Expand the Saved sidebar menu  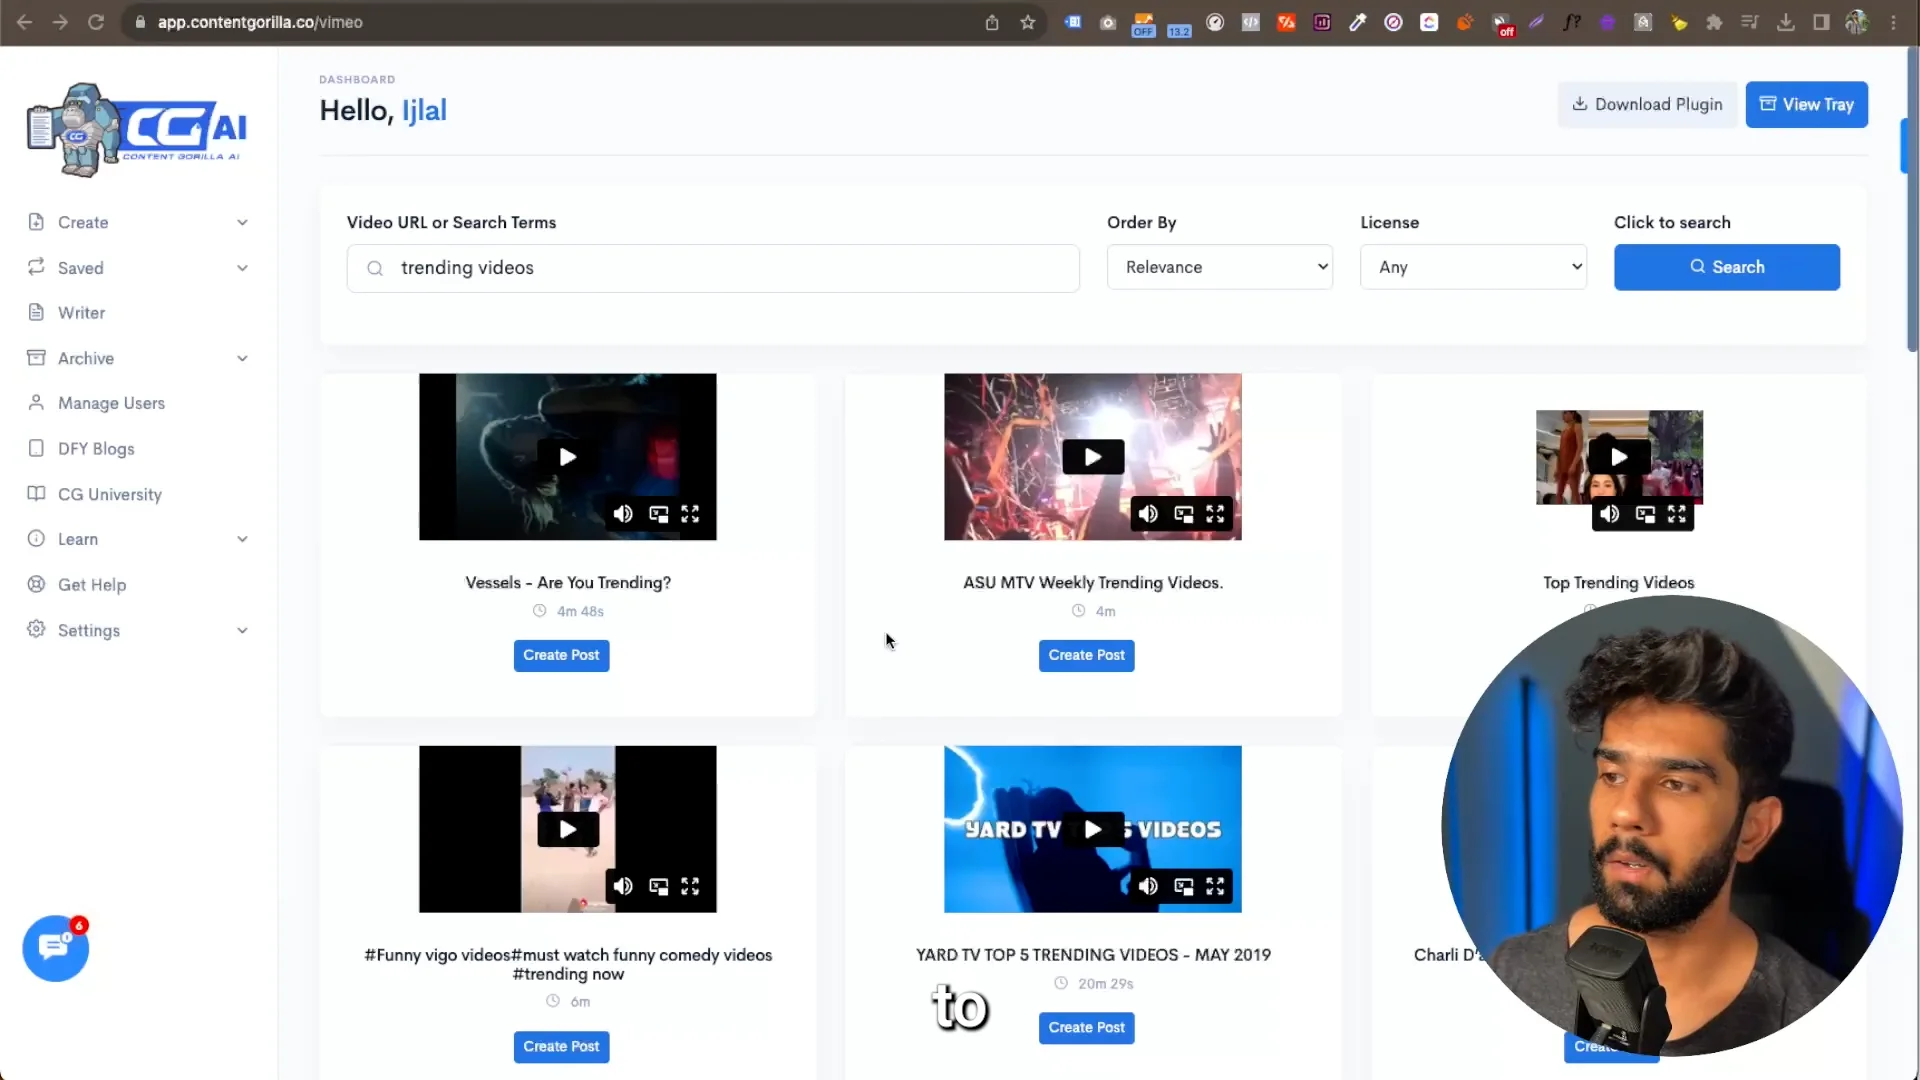[138, 268]
